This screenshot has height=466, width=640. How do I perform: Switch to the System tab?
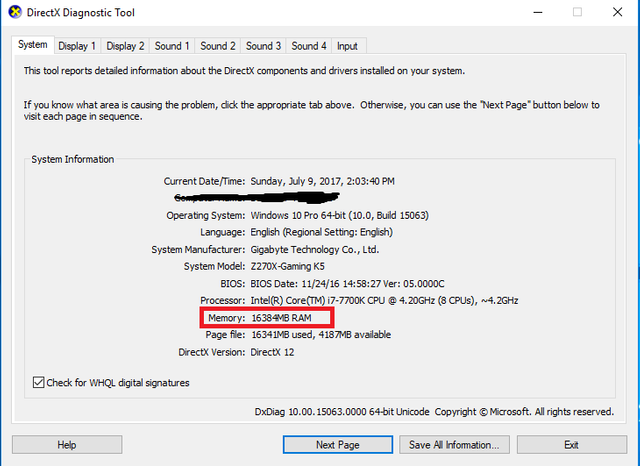point(32,45)
